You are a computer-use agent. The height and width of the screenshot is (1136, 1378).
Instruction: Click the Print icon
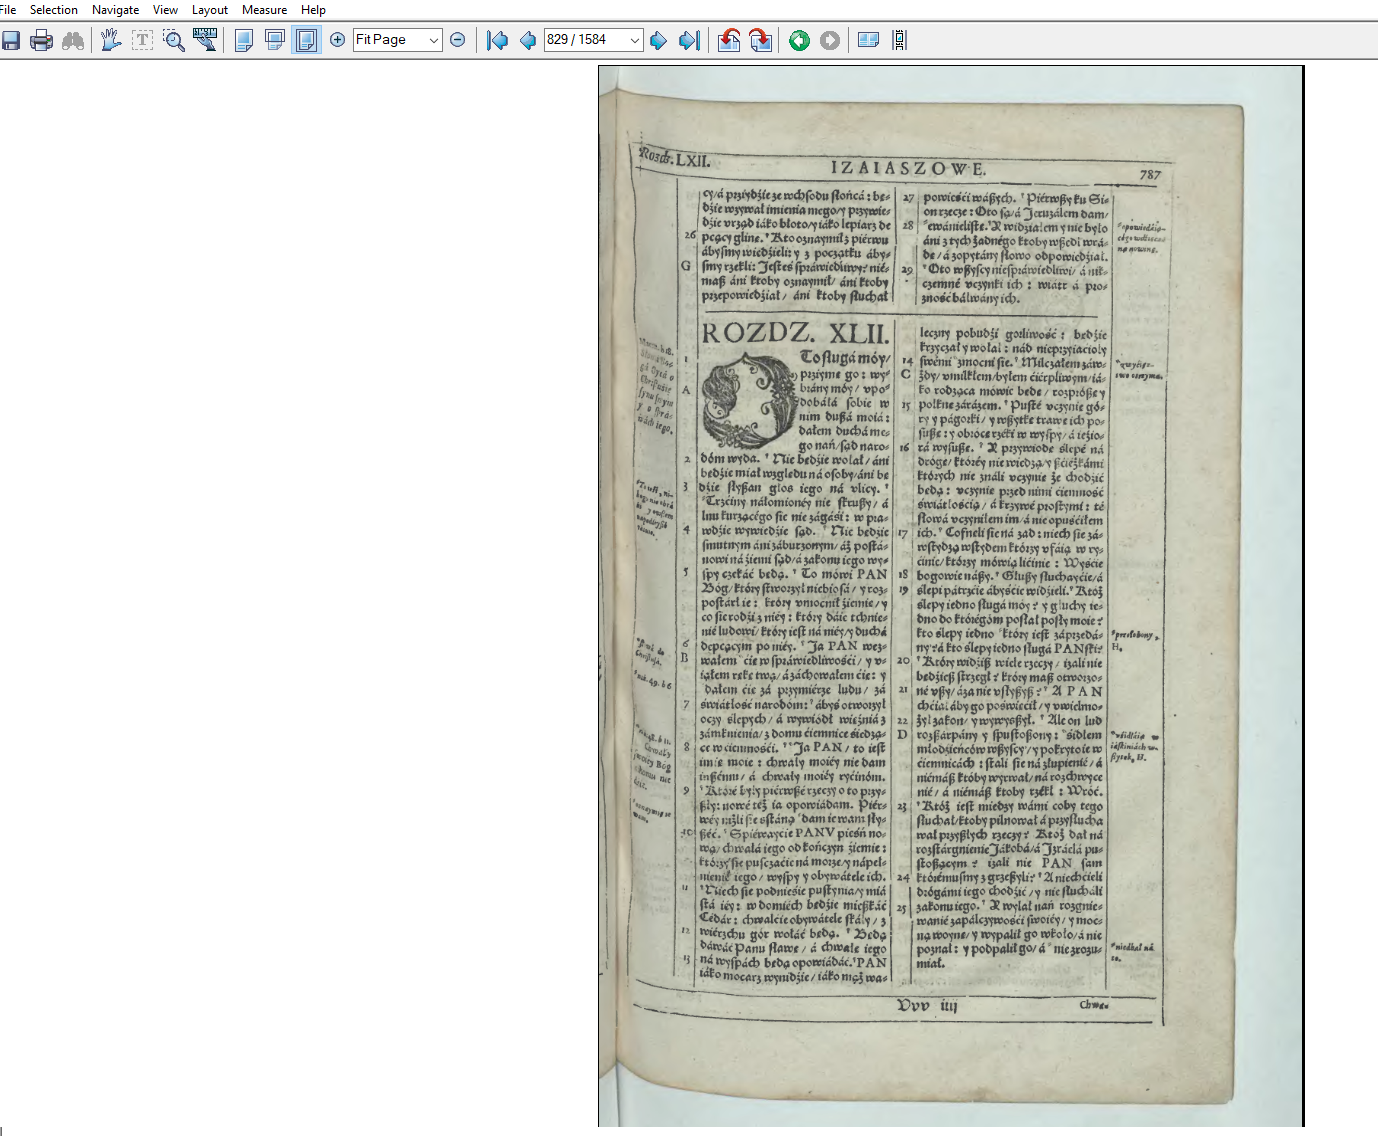[x=41, y=40]
